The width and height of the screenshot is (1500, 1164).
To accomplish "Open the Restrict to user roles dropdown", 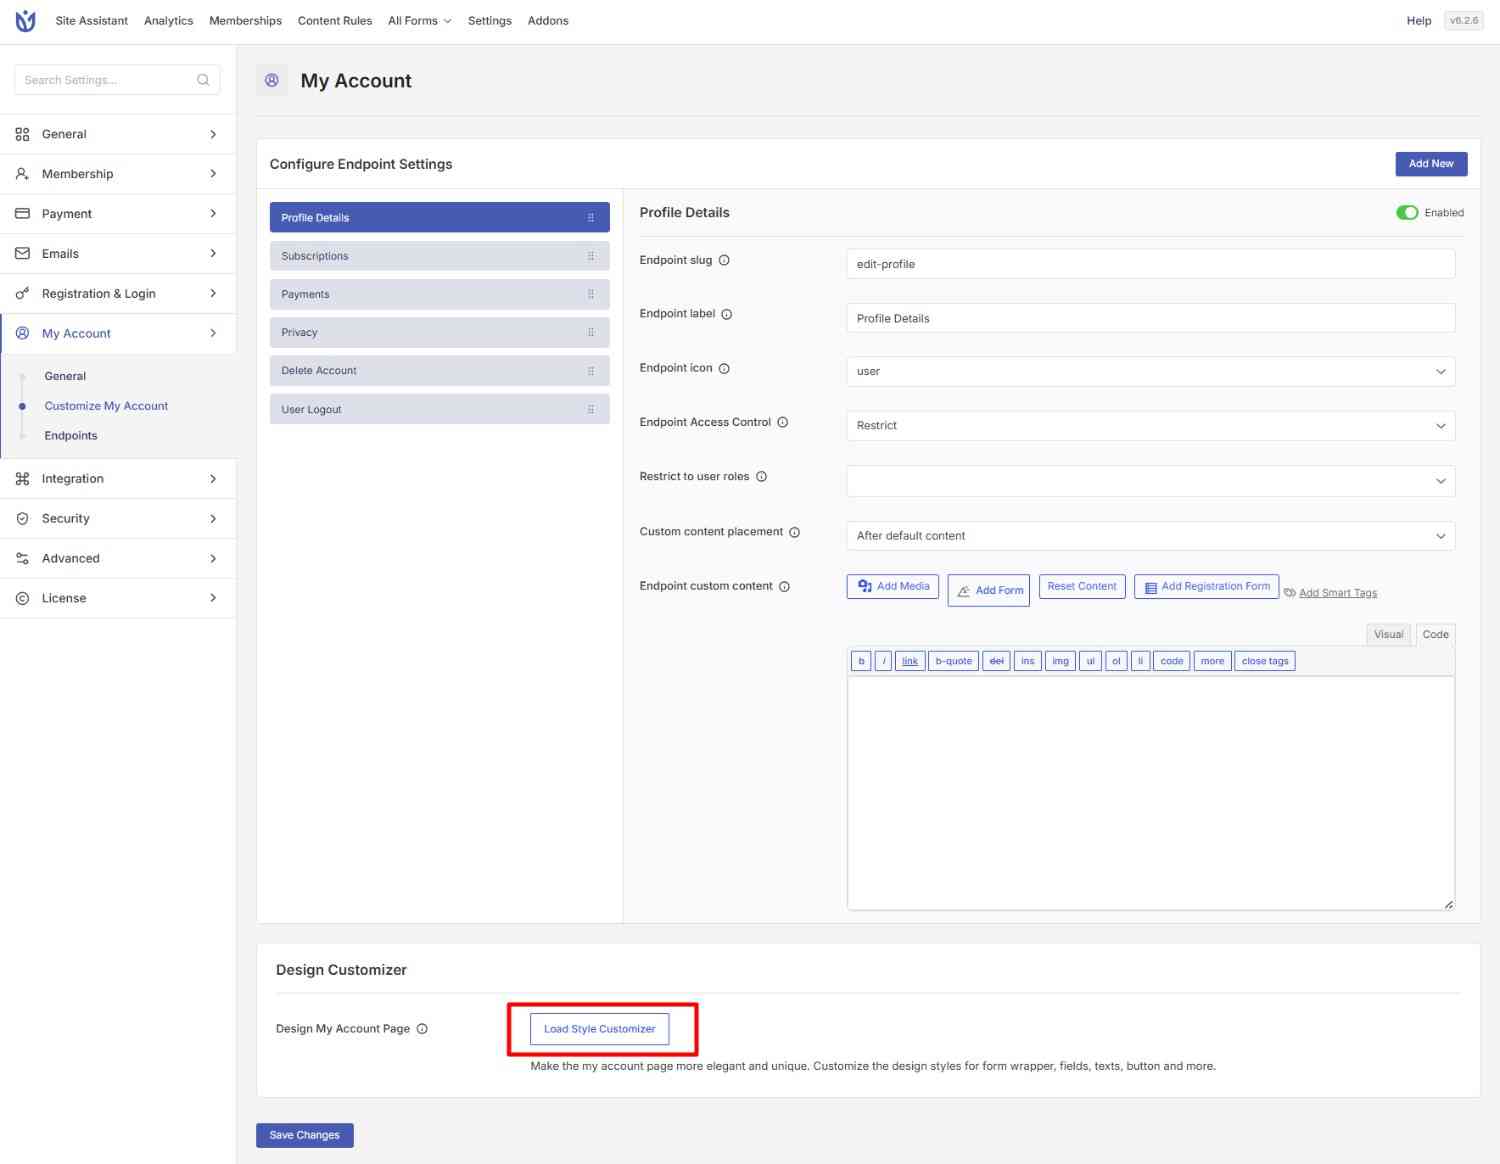I will pyautogui.click(x=1150, y=481).
